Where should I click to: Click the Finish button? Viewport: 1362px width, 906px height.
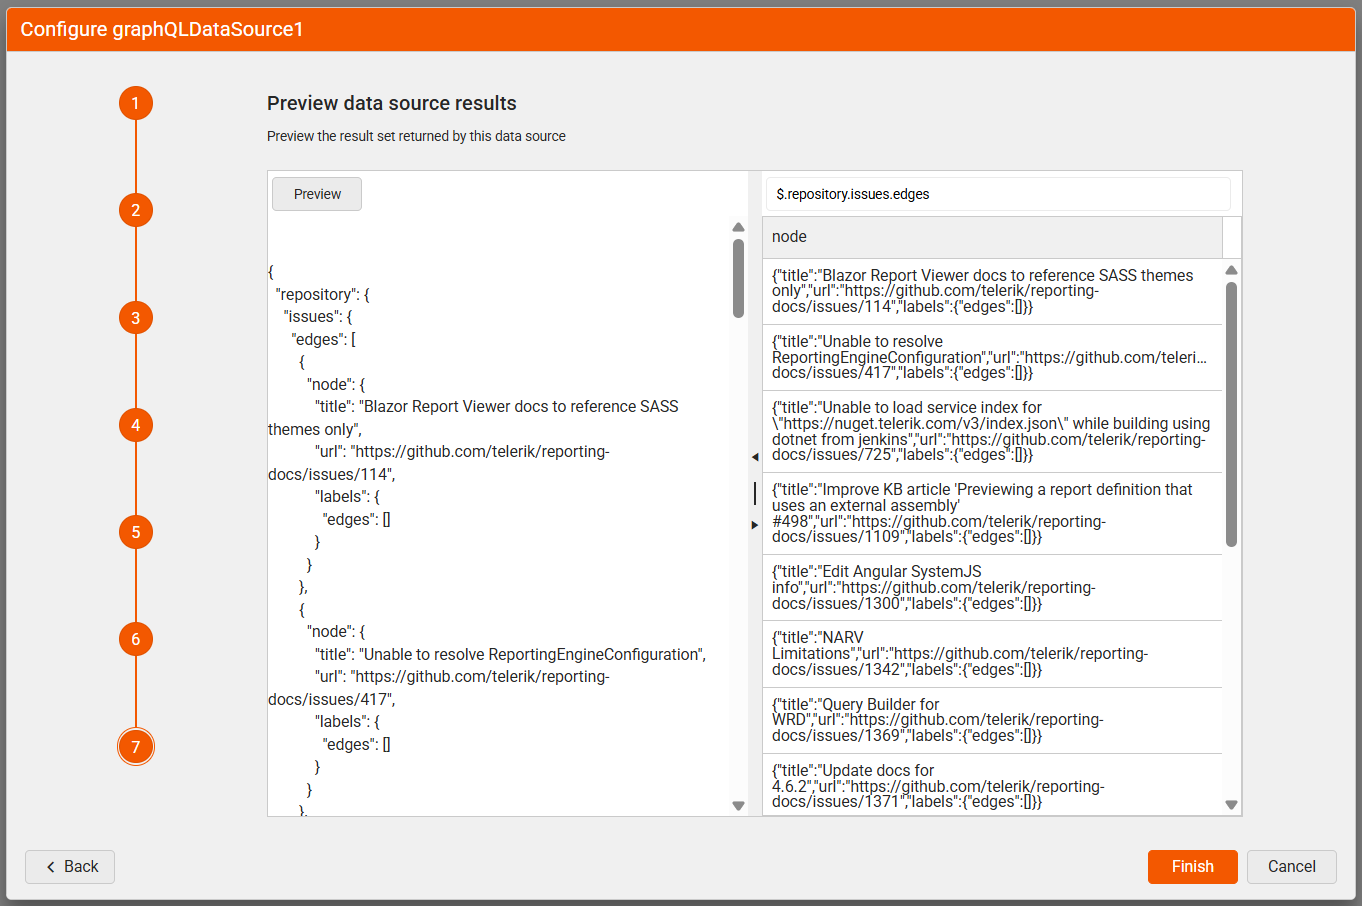point(1192,867)
